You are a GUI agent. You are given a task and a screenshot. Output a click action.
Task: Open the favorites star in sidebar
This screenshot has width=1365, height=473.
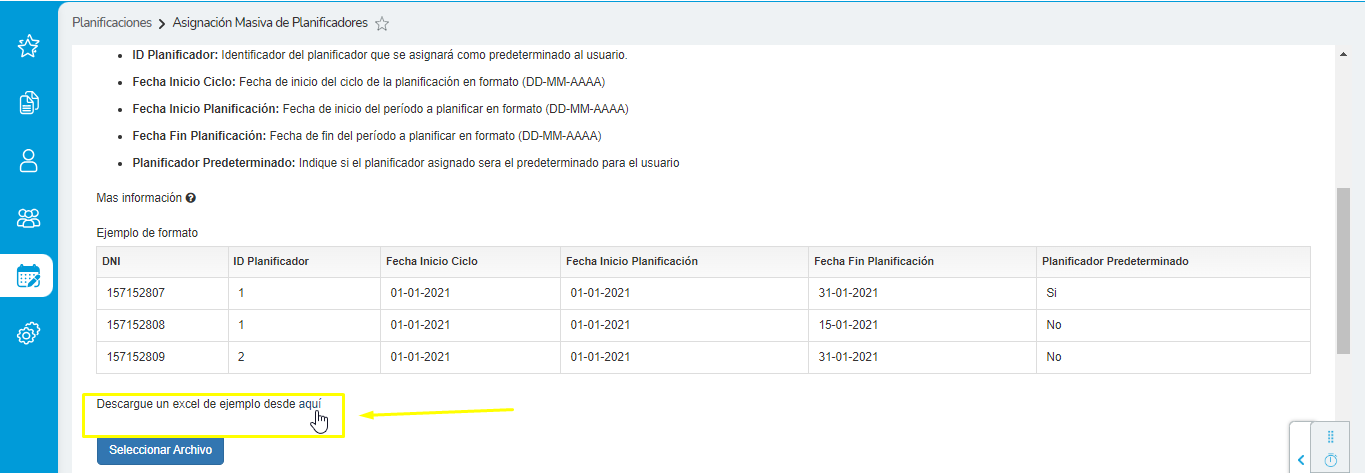pyautogui.click(x=28, y=46)
